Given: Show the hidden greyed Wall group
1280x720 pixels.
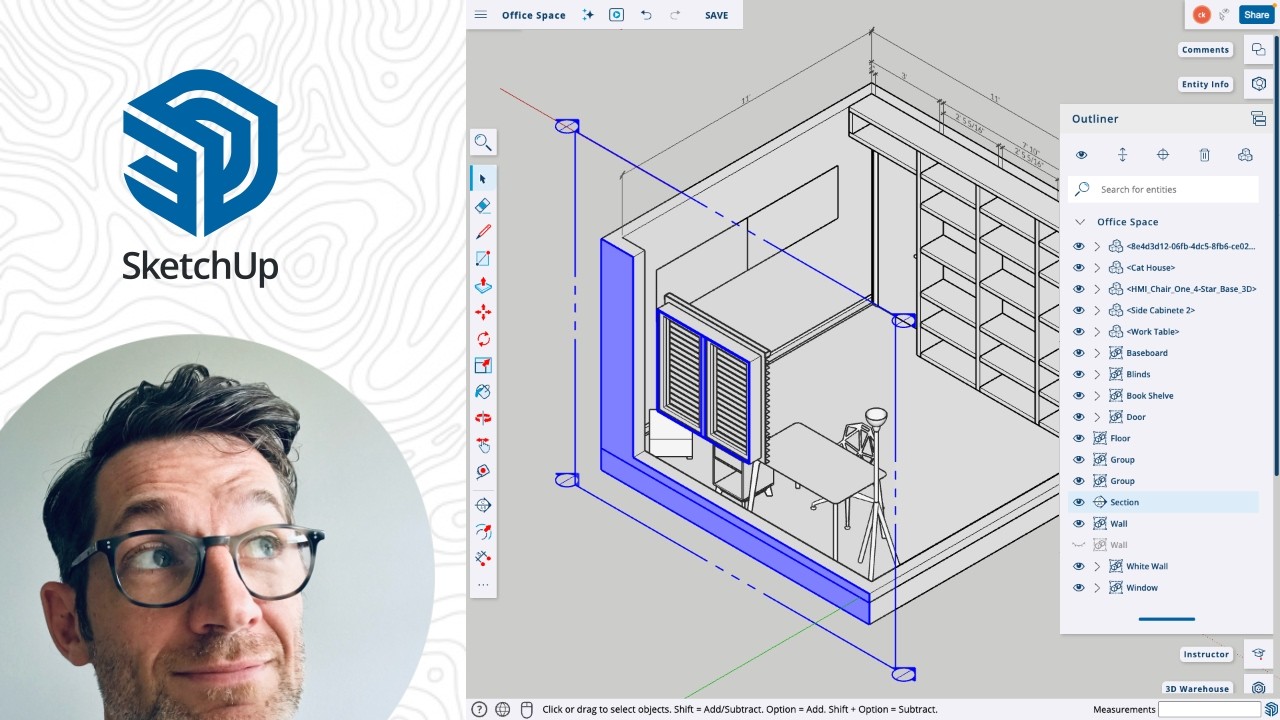Looking at the screenshot, I should (x=1079, y=545).
